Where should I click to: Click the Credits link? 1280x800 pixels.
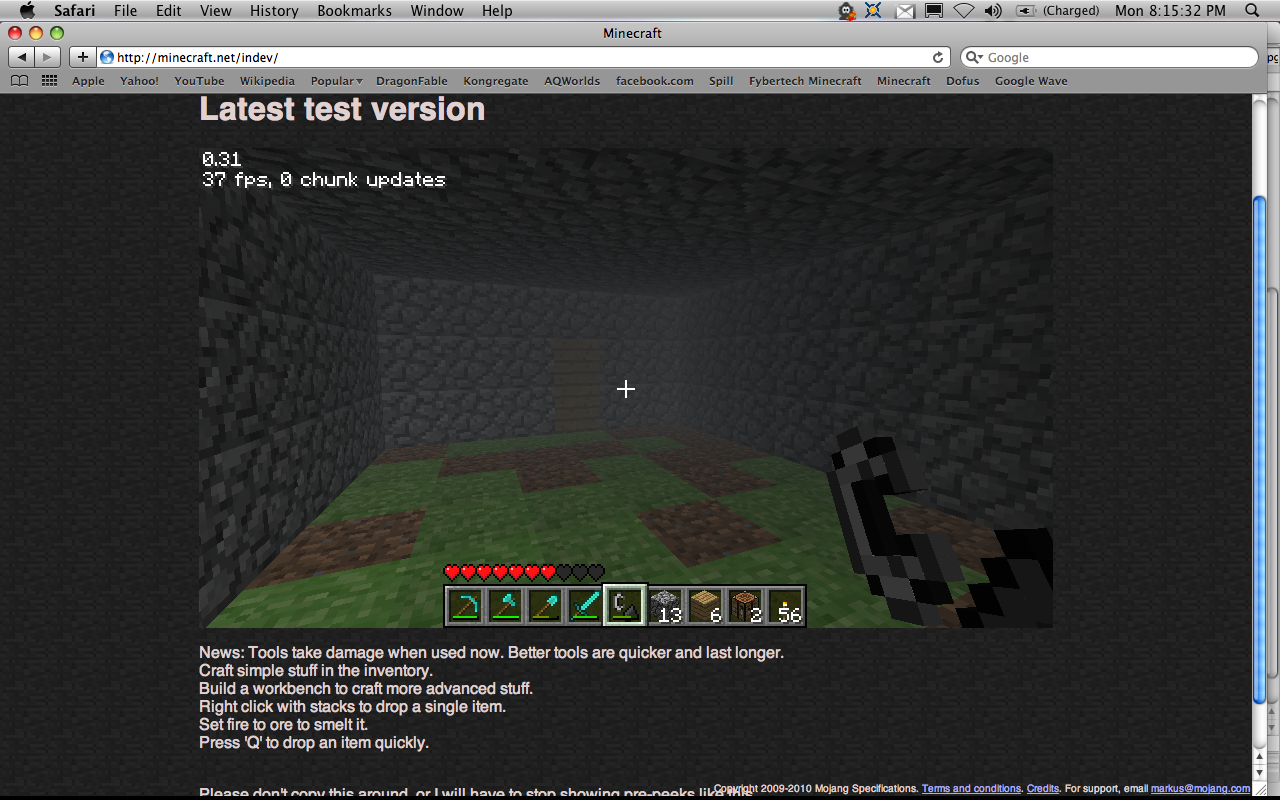point(1043,789)
